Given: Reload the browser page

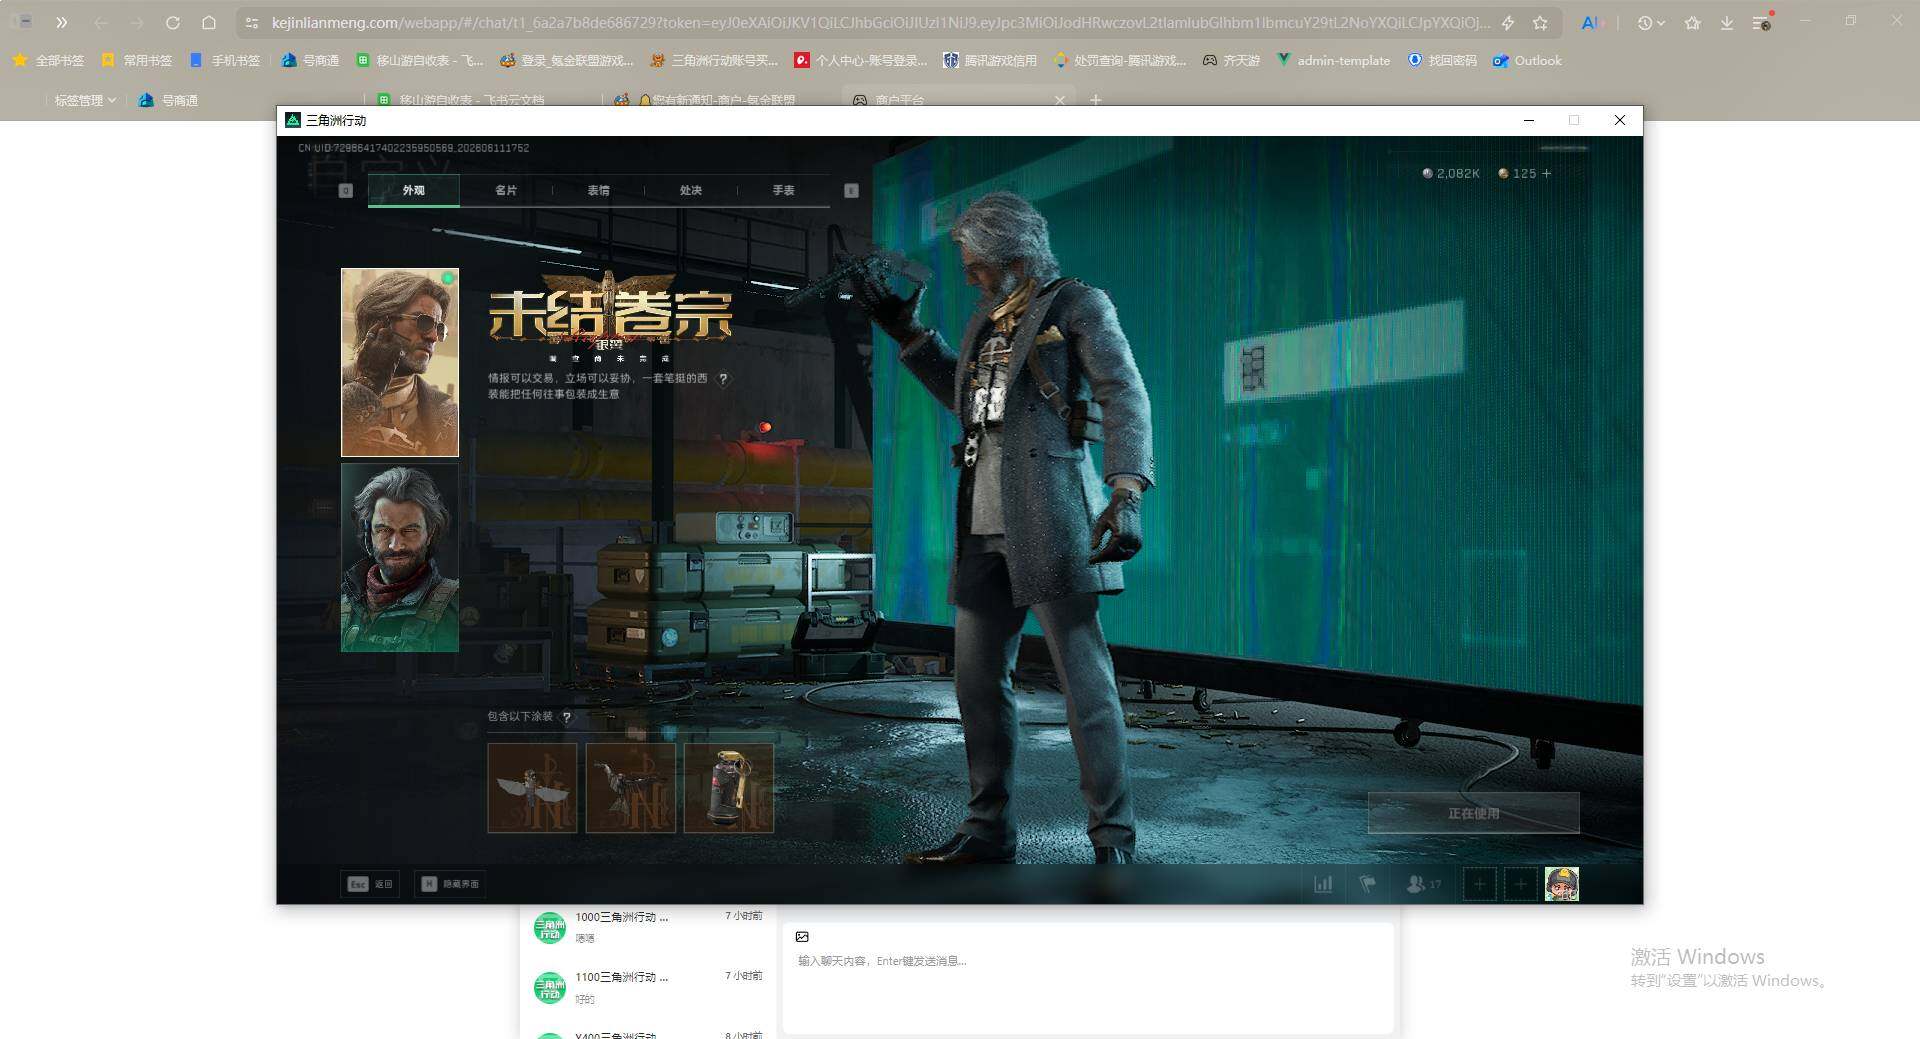Looking at the screenshot, I should click(x=173, y=22).
